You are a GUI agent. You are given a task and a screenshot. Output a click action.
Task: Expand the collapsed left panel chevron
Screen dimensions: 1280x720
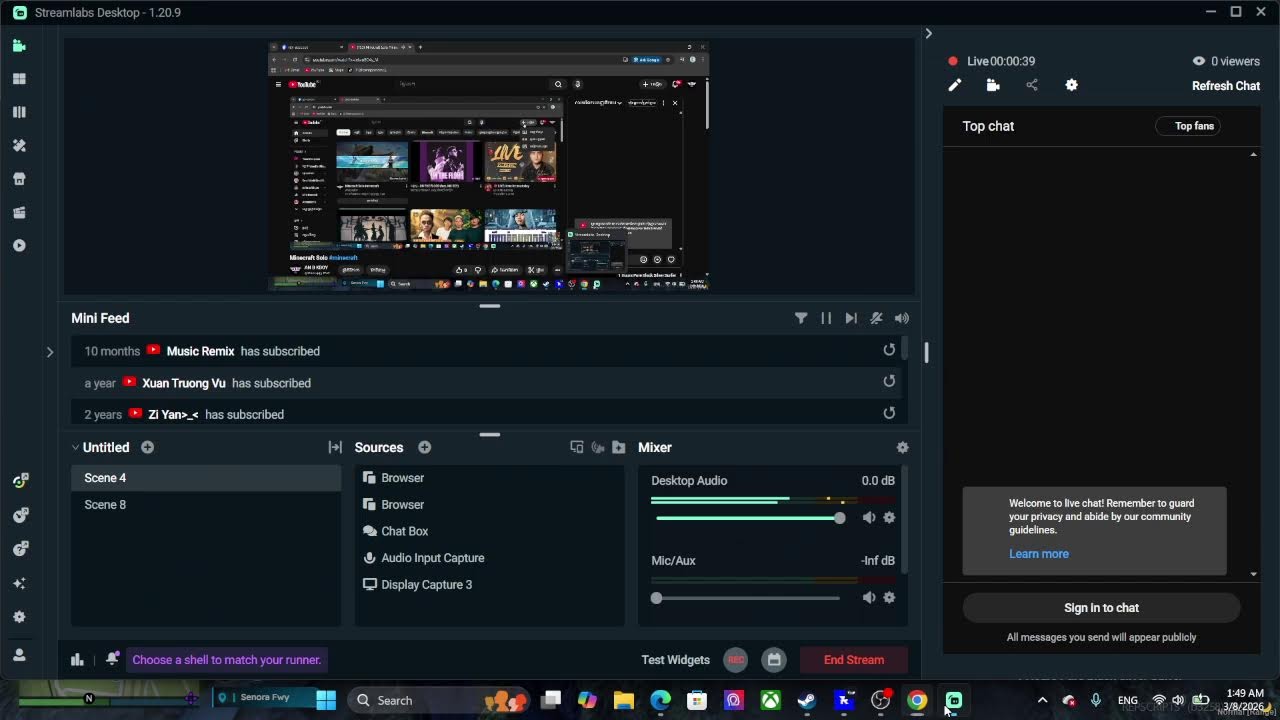(x=50, y=352)
